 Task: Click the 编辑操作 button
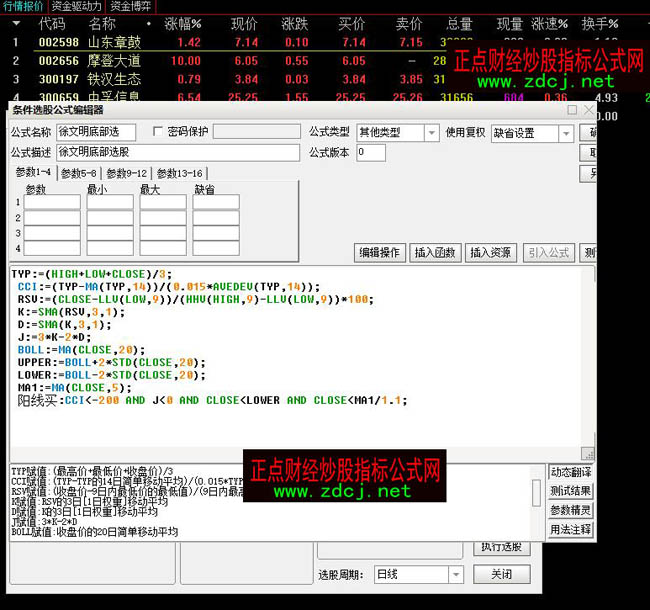coord(380,252)
